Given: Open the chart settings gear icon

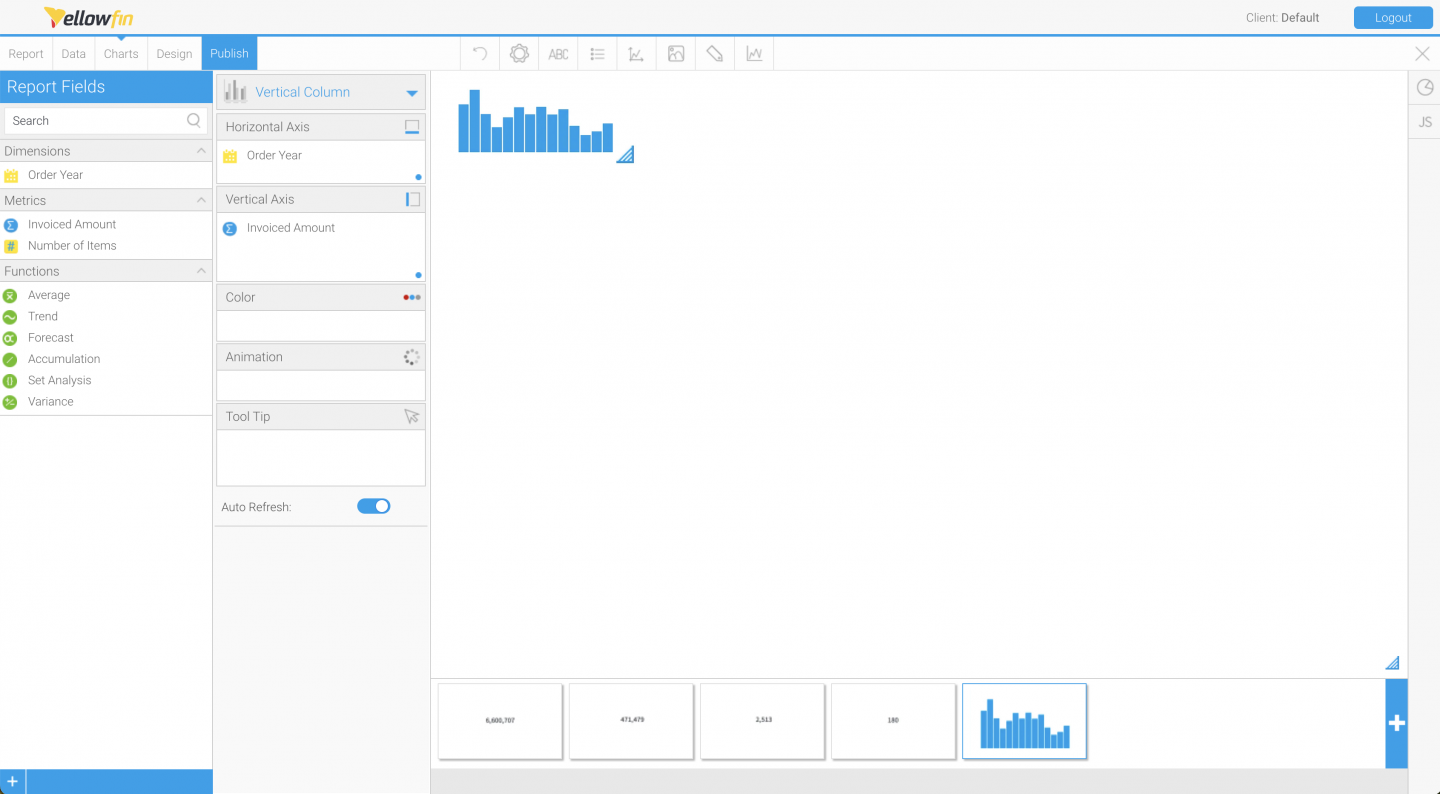Looking at the screenshot, I should 519,53.
